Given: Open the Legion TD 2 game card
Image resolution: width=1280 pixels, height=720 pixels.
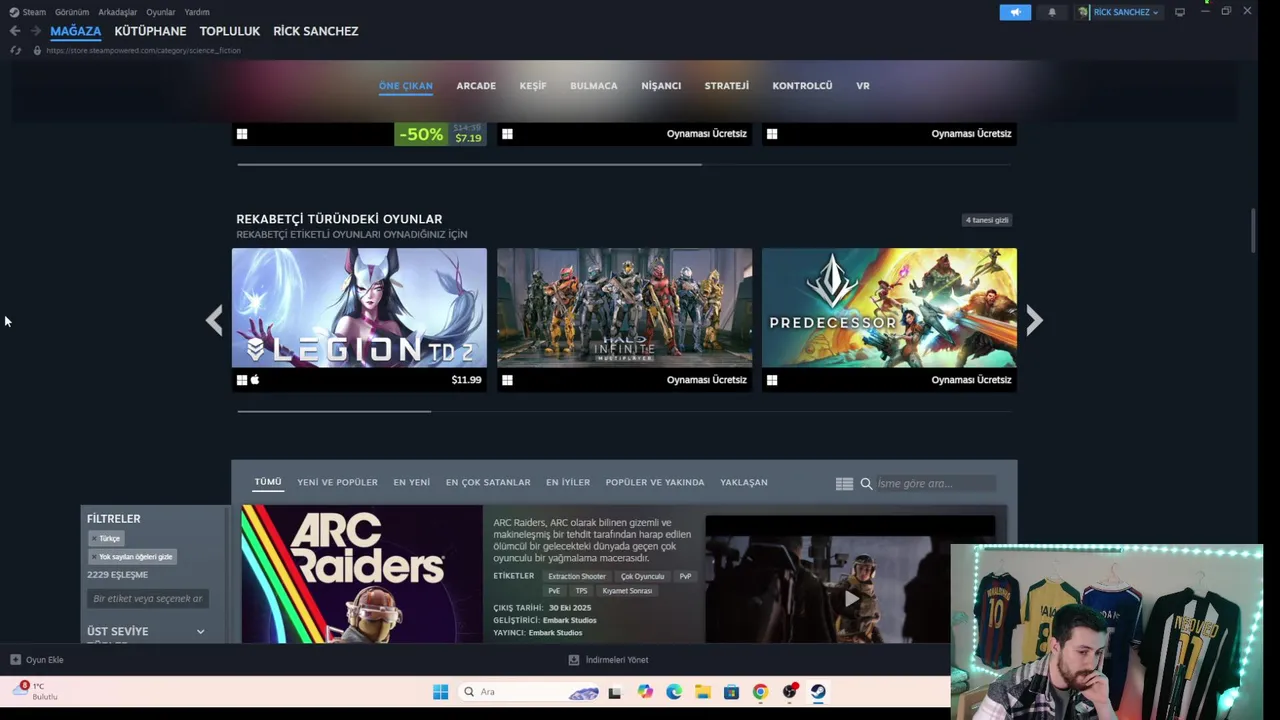Looking at the screenshot, I should [x=359, y=320].
